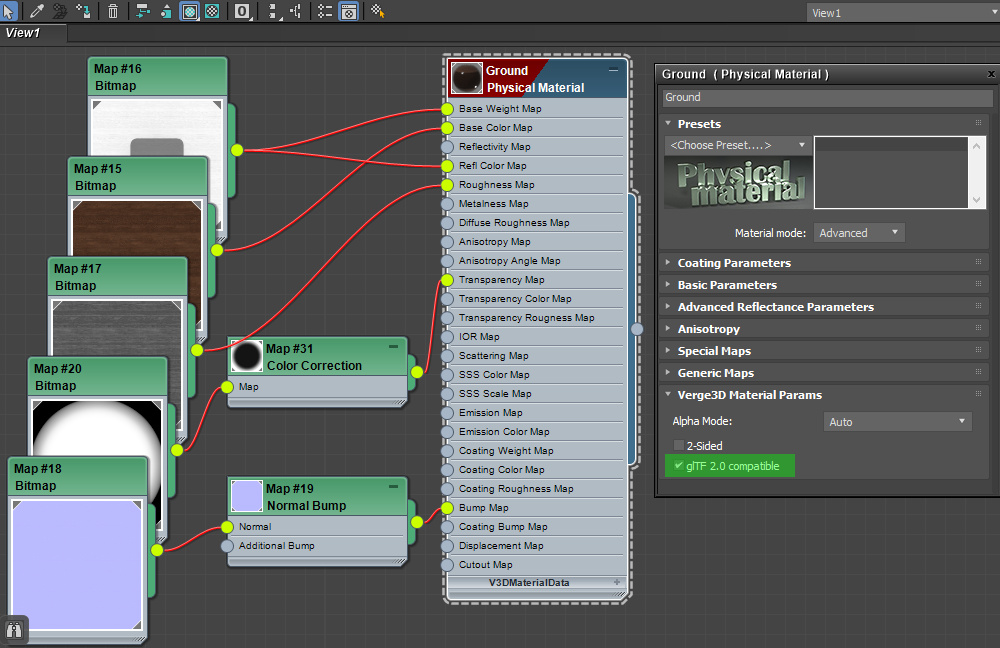Click the Emission Color Map slot label

pyautogui.click(x=504, y=432)
